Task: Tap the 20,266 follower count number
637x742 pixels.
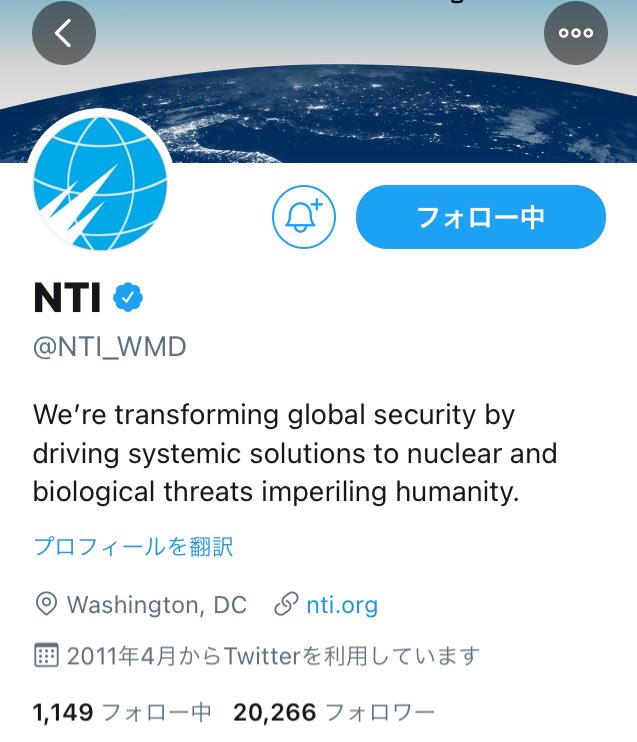Action: (274, 712)
